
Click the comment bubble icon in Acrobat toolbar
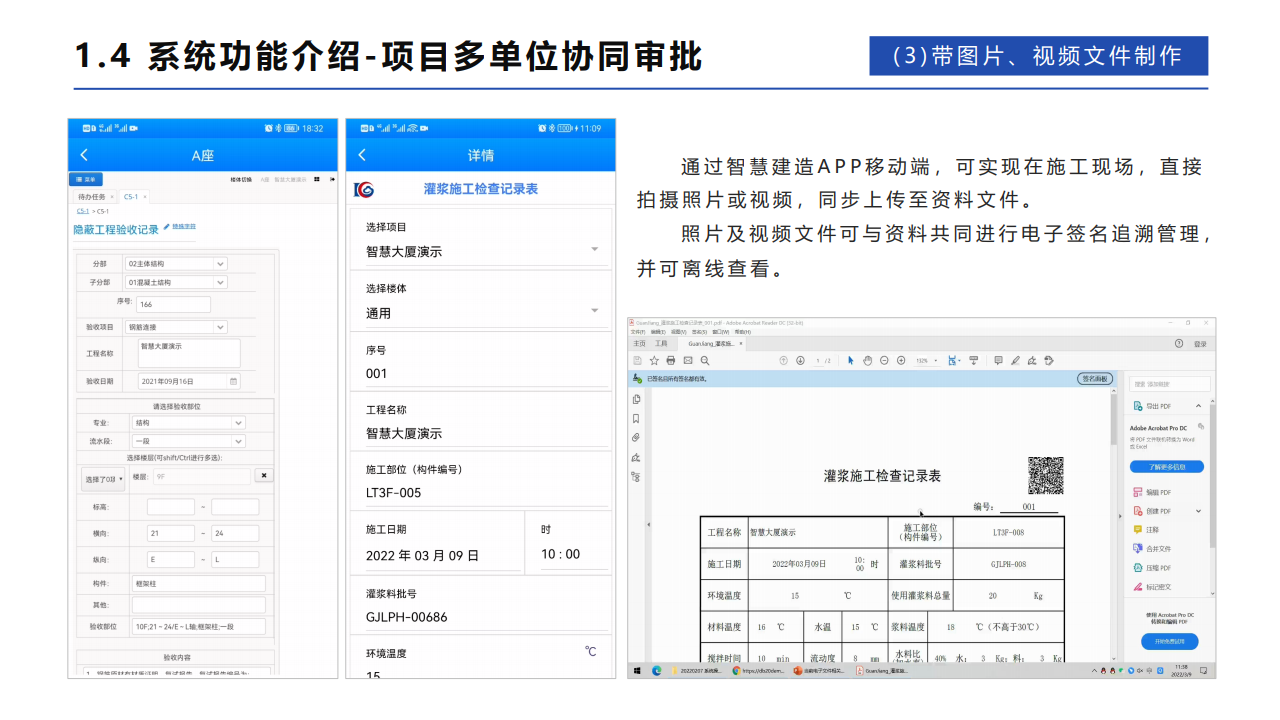(998, 360)
